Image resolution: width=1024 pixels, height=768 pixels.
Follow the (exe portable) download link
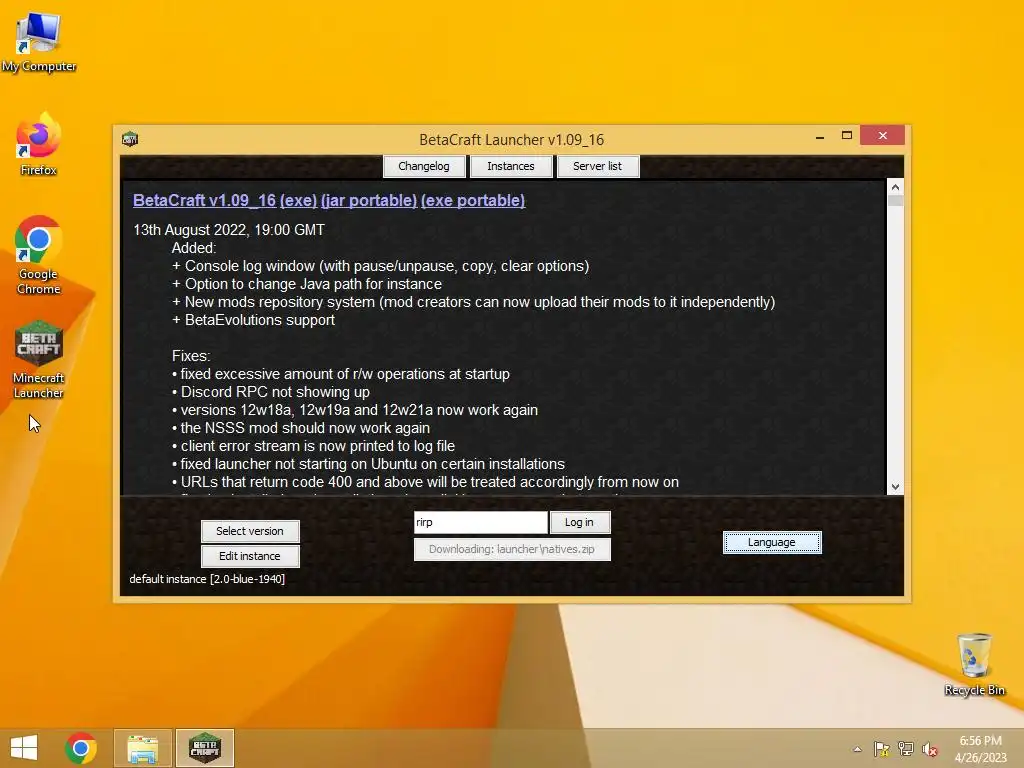[x=473, y=200]
